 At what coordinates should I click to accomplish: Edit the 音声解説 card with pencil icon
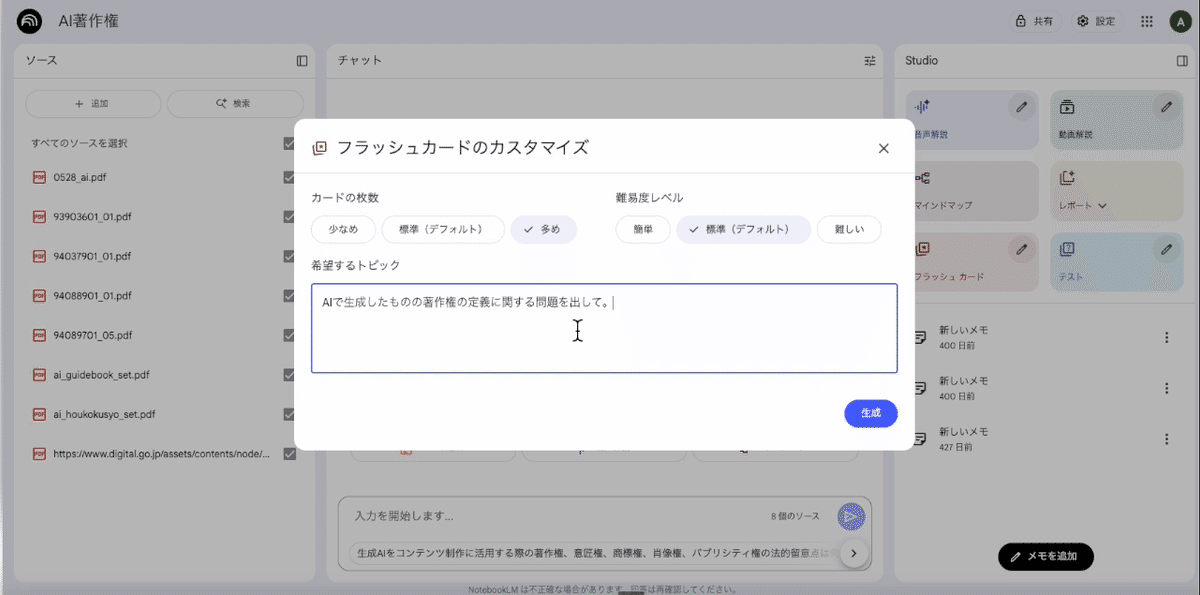[1021, 105]
